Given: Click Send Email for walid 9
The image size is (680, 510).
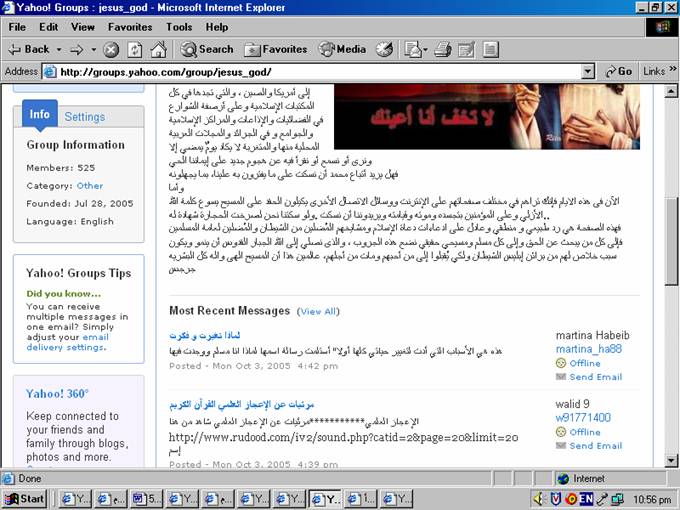Looking at the screenshot, I should point(595,446).
